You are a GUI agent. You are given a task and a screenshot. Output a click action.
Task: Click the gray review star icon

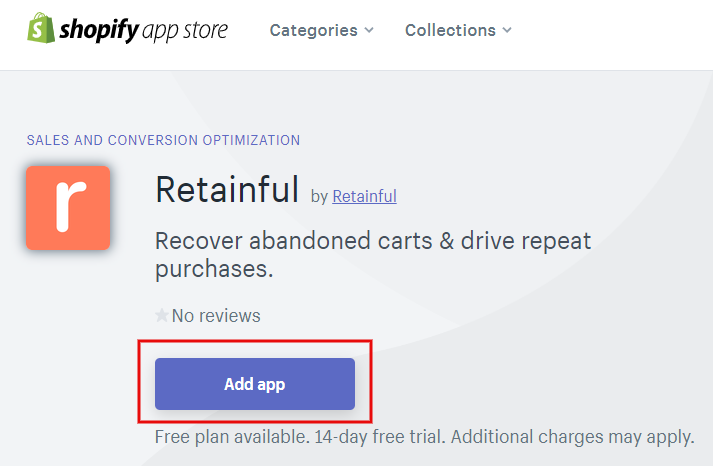(x=161, y=315)
